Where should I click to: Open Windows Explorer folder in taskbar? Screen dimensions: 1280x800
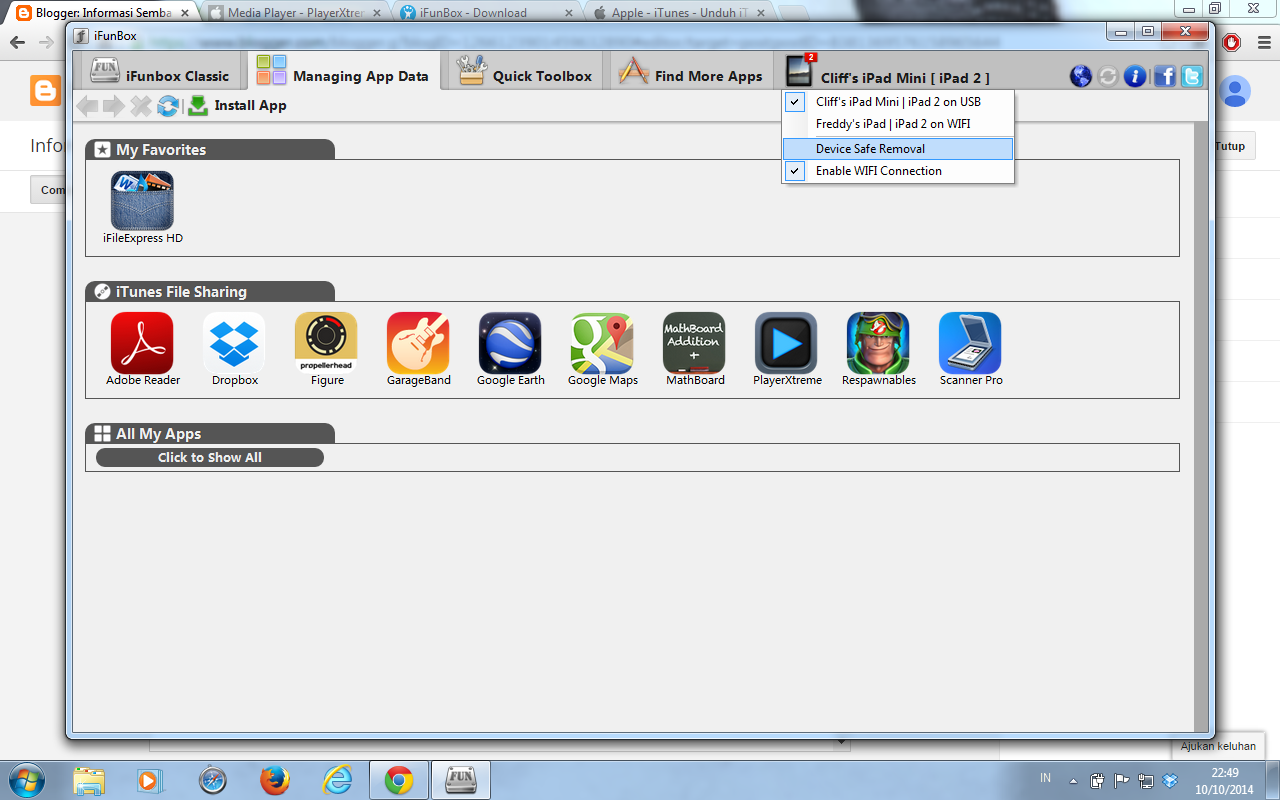(x=89, y=780)
